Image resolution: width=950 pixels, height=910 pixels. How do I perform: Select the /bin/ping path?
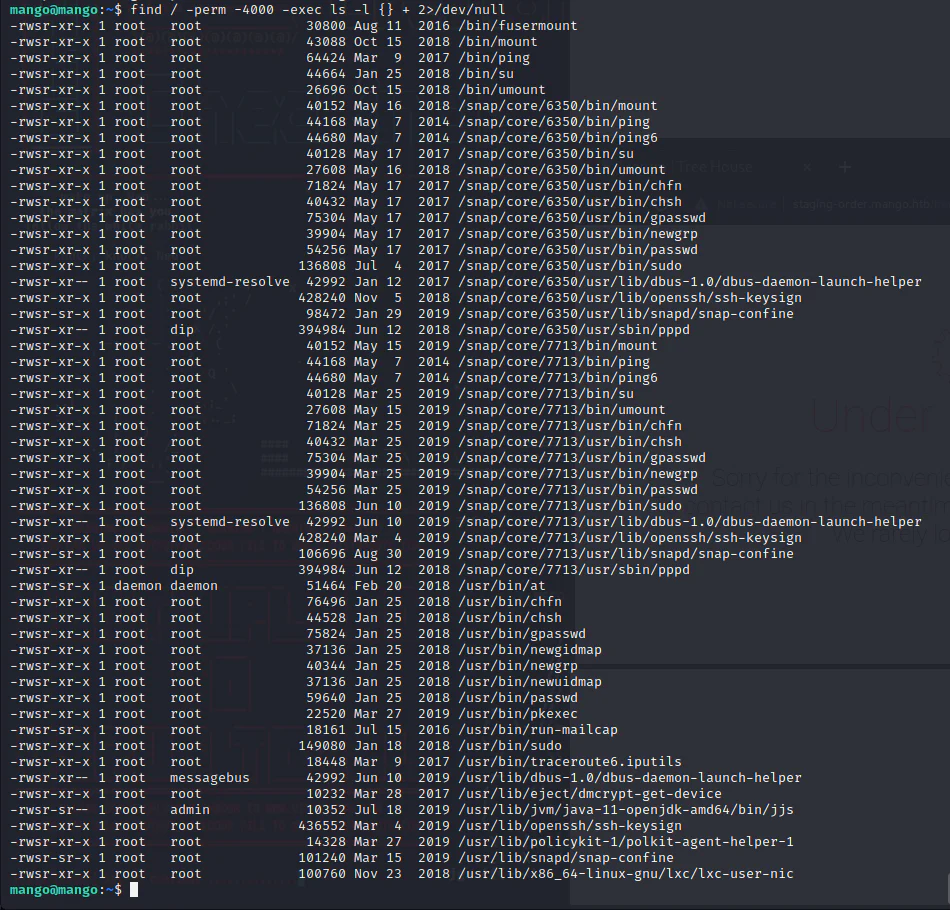[x=494, y=58]
